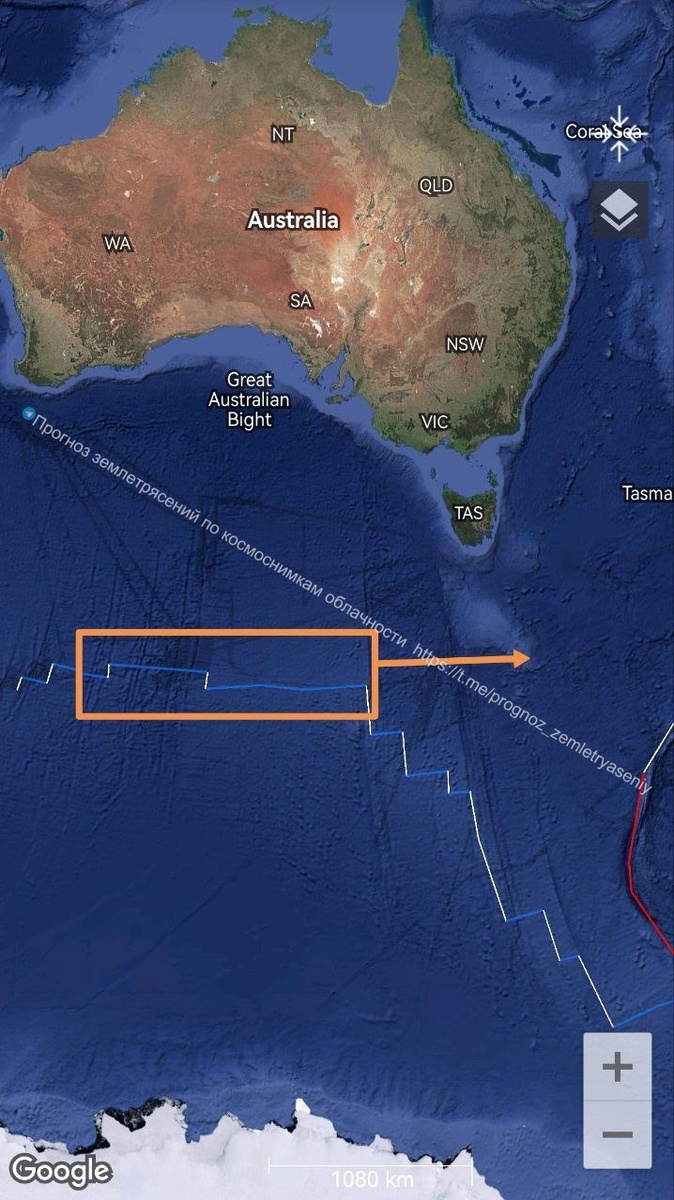The image size is (674, 1200).
Task: Select the Australia country label
Action: (x=293, y=220)
